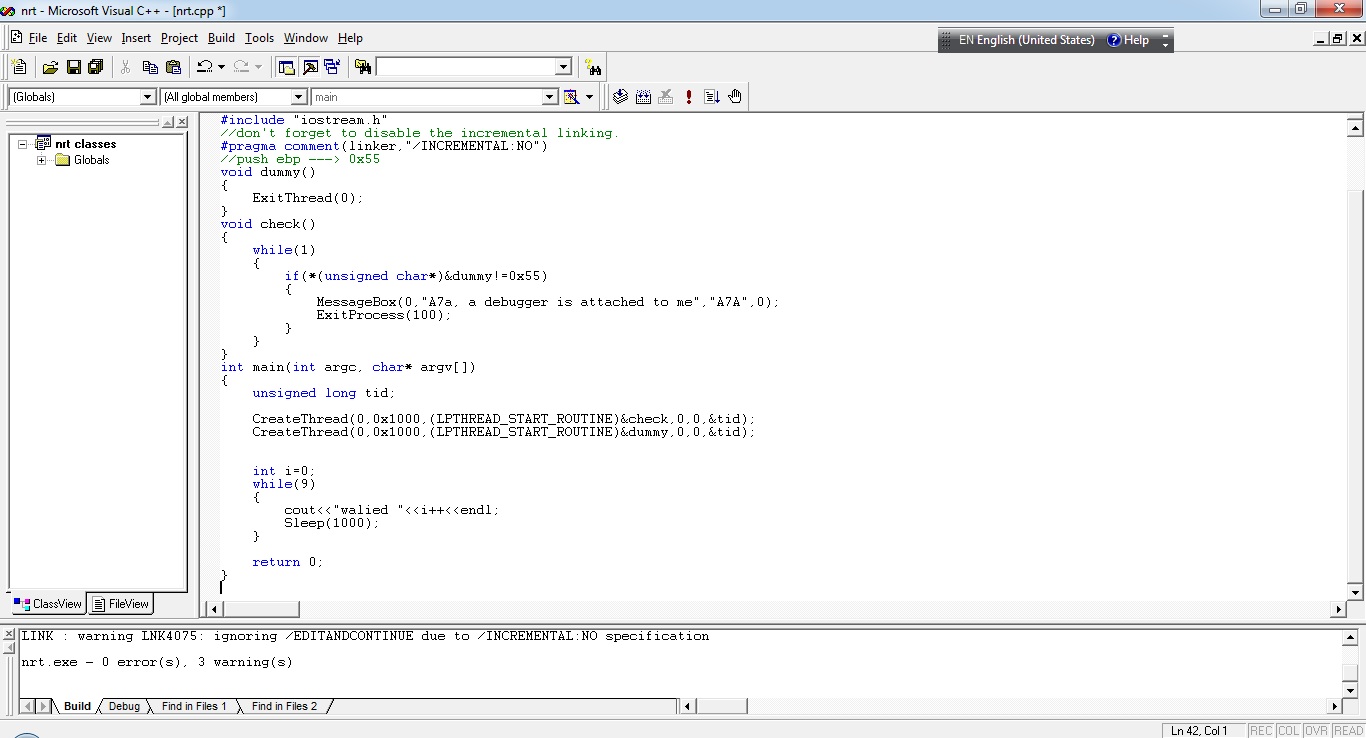Click the Save All icon
Image resolution: width=1366 pixels, height=738 pixels.
coord(96,67)
